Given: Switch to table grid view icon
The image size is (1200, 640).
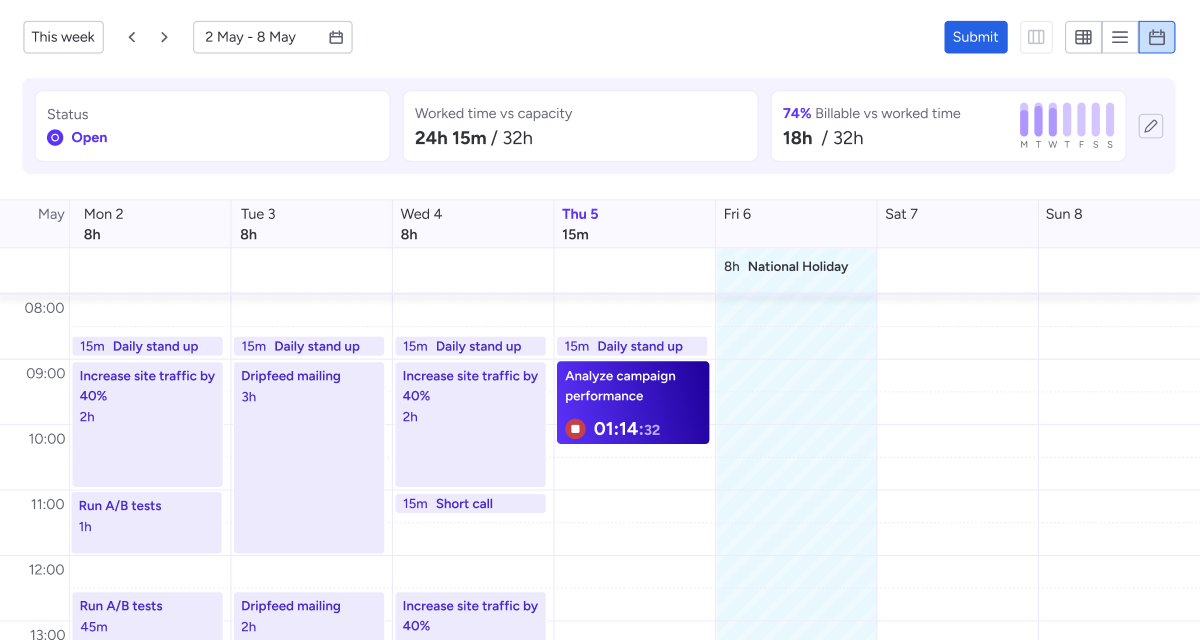Looking at the screenshot, I should [x=1083, y=37].
